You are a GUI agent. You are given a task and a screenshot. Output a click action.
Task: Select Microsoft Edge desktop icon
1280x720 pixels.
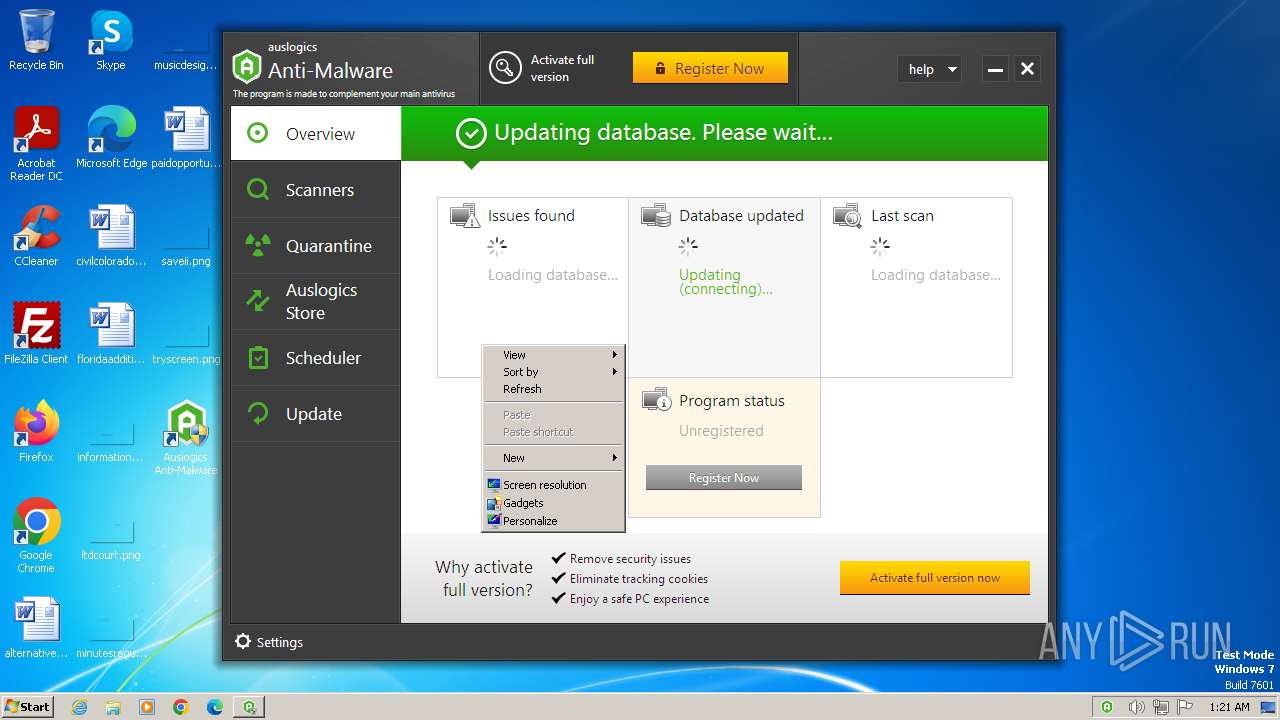[111, 138]
